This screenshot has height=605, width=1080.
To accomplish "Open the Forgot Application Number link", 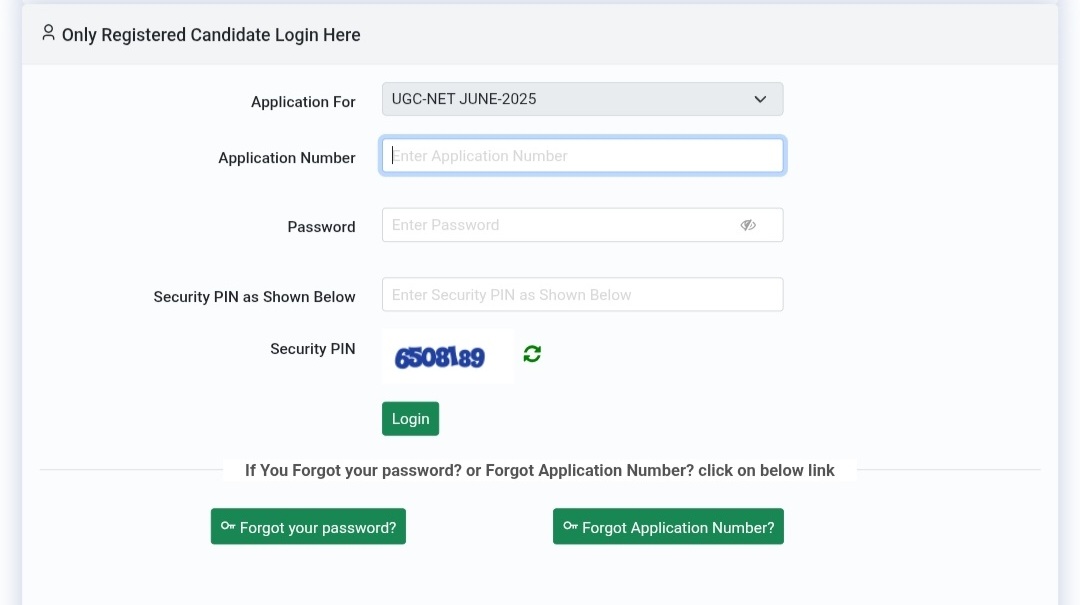I will point(668,527).
